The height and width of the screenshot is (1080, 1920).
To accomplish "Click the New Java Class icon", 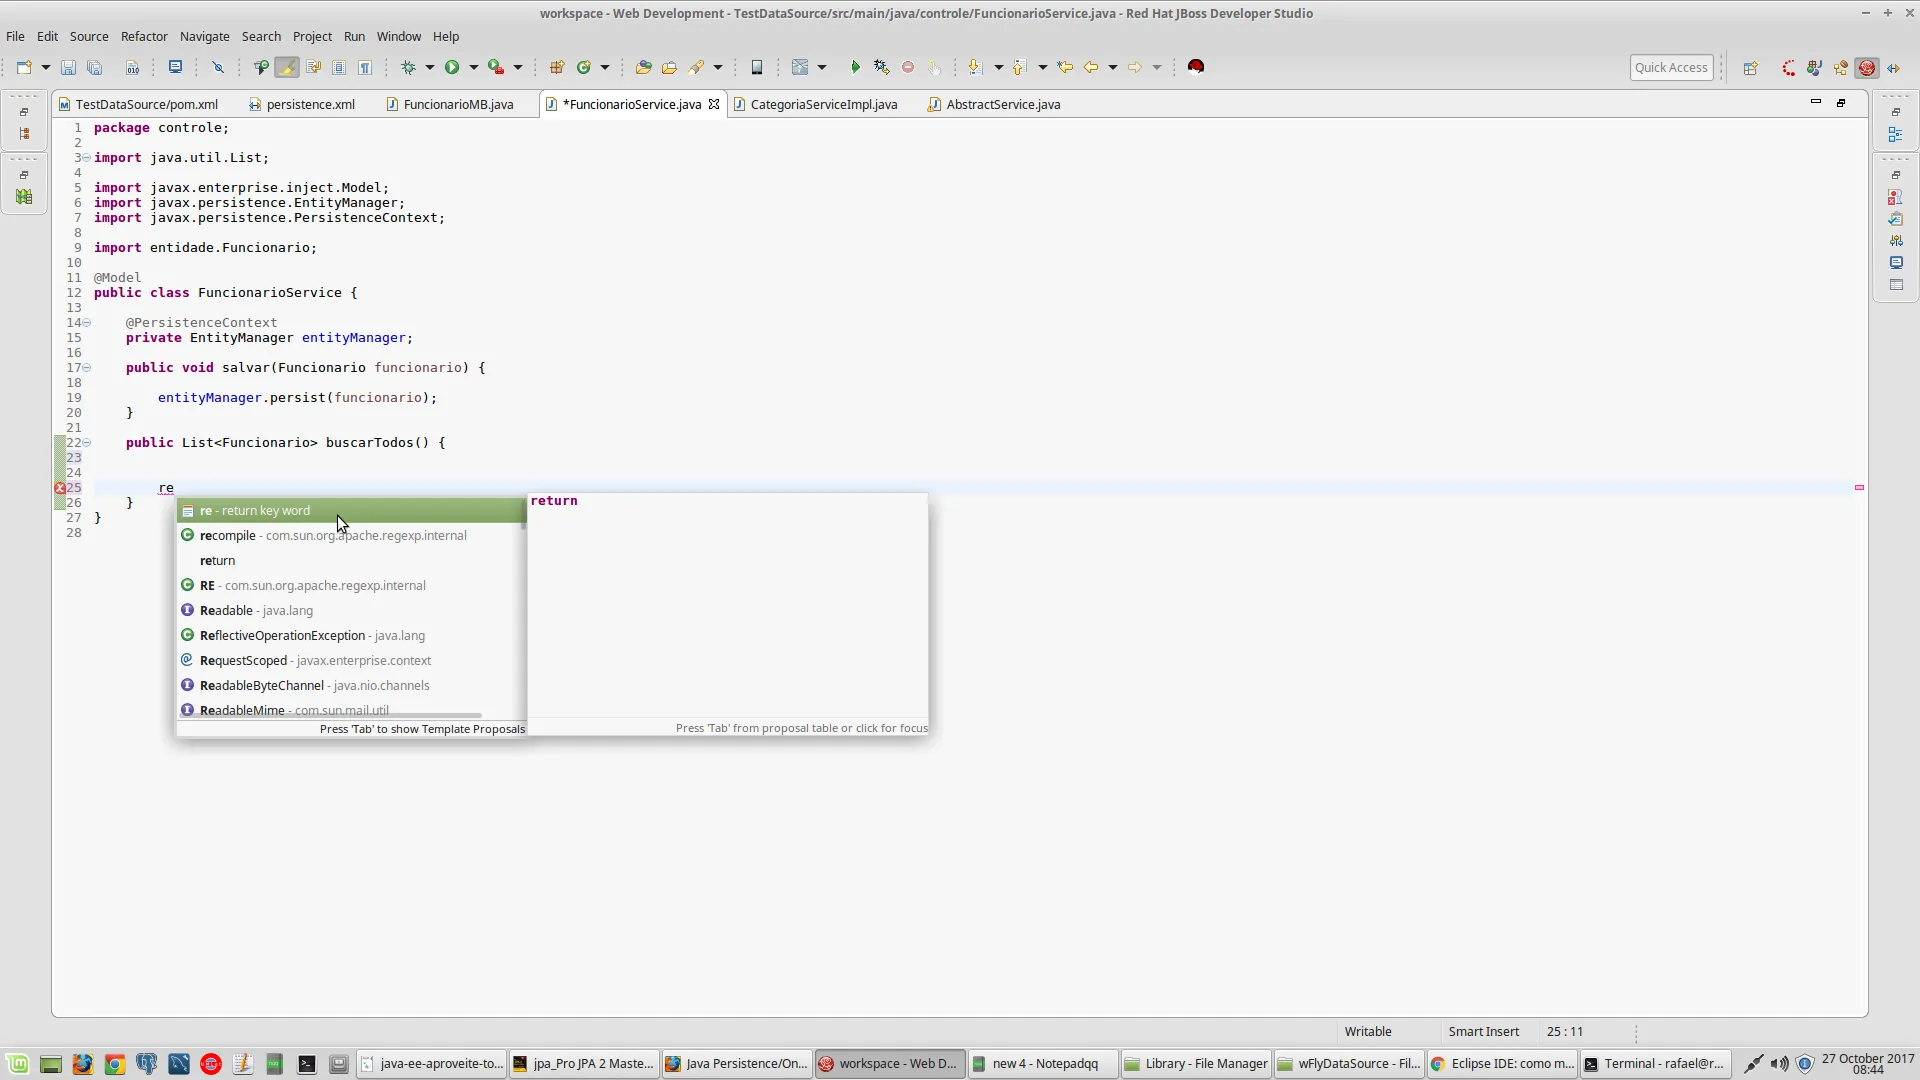I will [x=584, y=67].
